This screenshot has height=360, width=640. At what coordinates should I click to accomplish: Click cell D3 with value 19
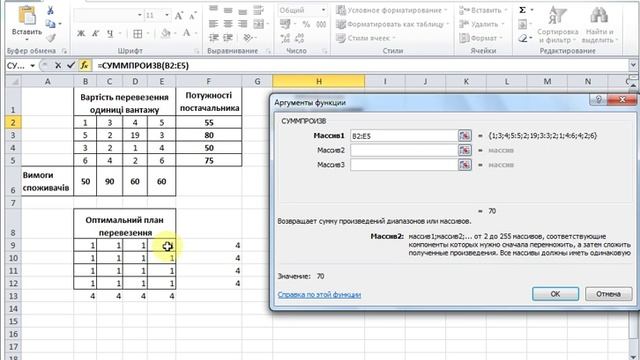coord(135,135)
